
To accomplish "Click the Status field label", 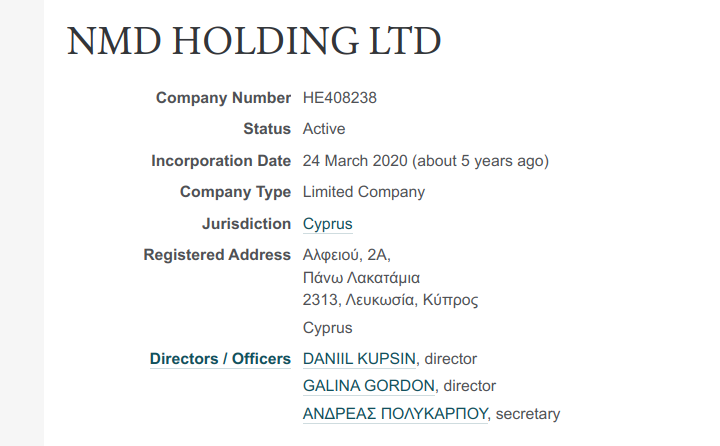I will point(267,129).
